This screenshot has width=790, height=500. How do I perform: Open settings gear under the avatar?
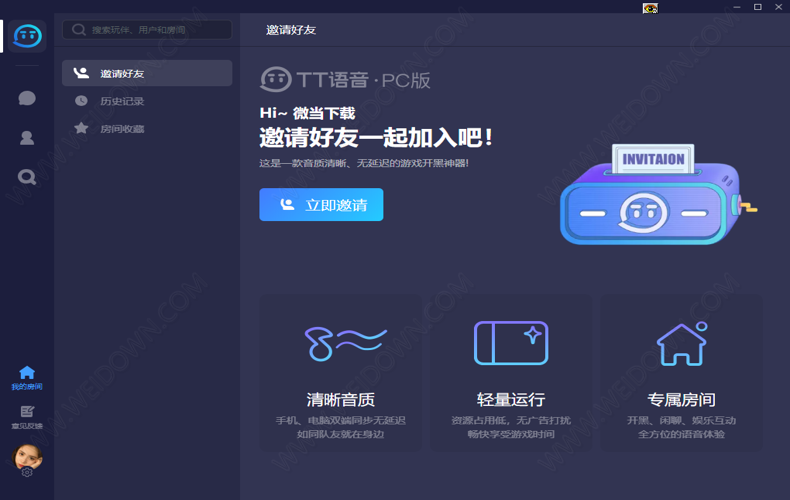click(27, 472)
